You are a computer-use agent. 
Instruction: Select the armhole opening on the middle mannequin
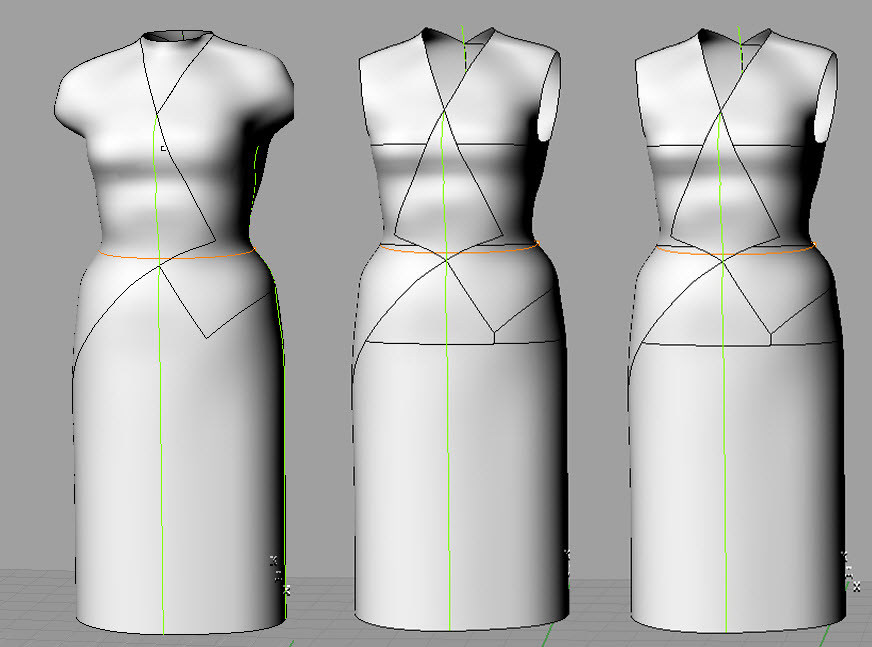548,97
